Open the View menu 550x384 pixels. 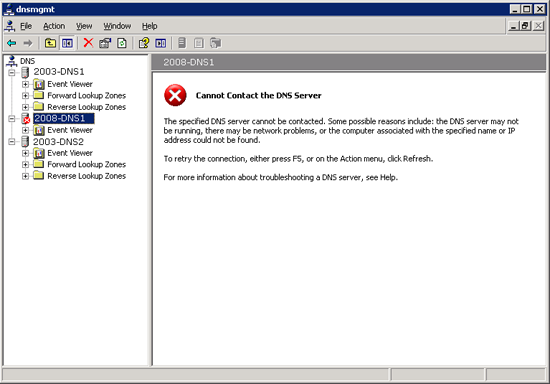[x=84, y=26]
